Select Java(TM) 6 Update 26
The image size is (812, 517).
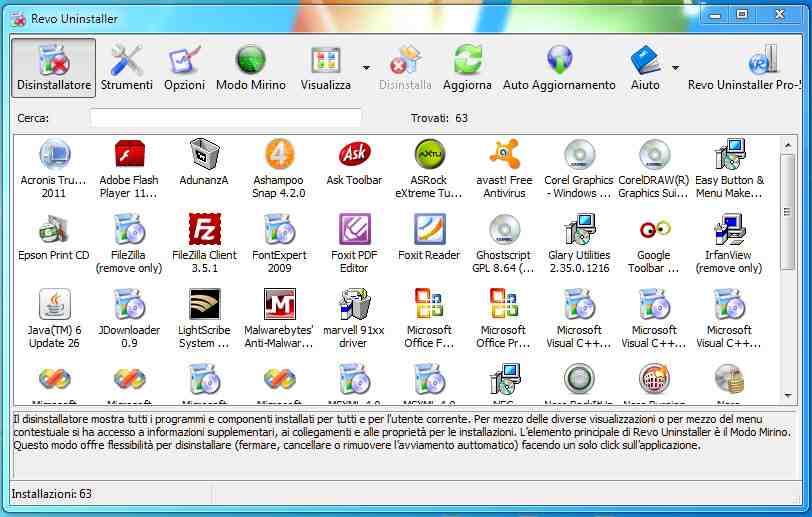click(x=54, y=319)
